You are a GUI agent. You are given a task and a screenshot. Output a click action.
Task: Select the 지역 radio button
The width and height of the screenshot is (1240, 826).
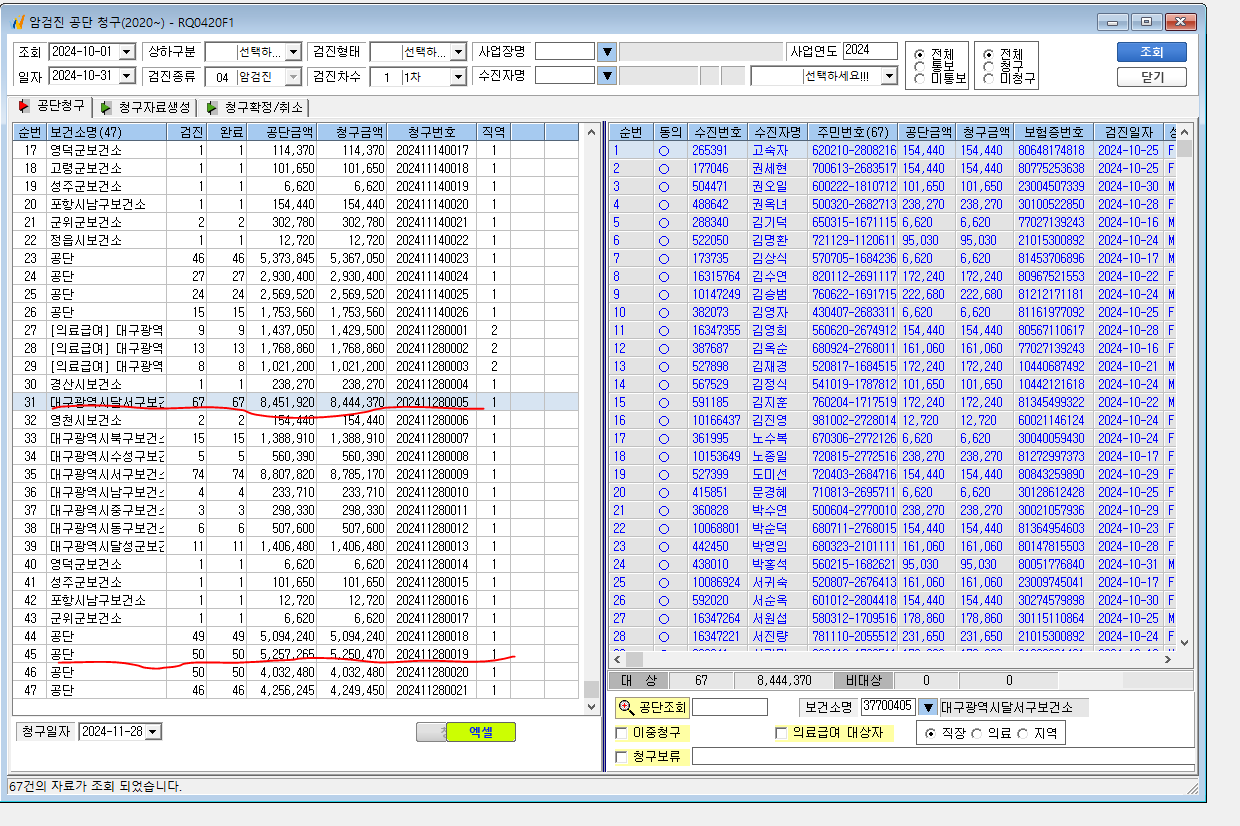coord(1022,733)
